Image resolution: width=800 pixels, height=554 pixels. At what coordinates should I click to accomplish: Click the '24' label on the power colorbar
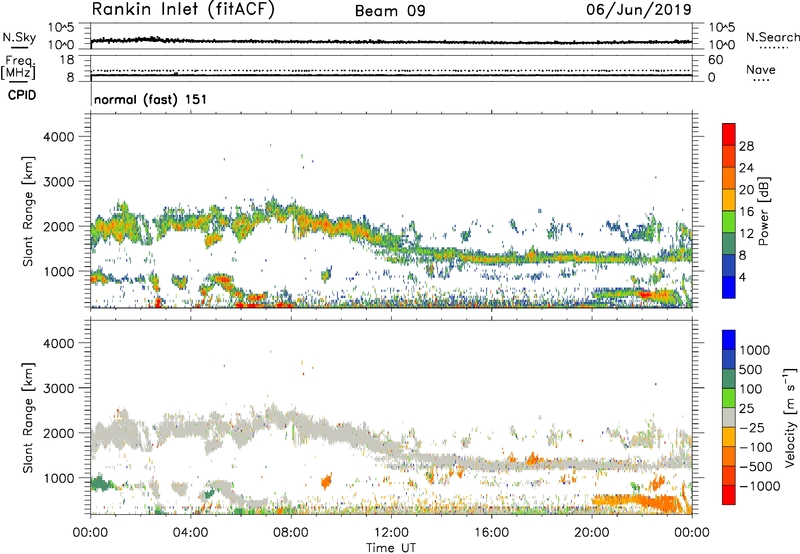[x=746, y=168]
